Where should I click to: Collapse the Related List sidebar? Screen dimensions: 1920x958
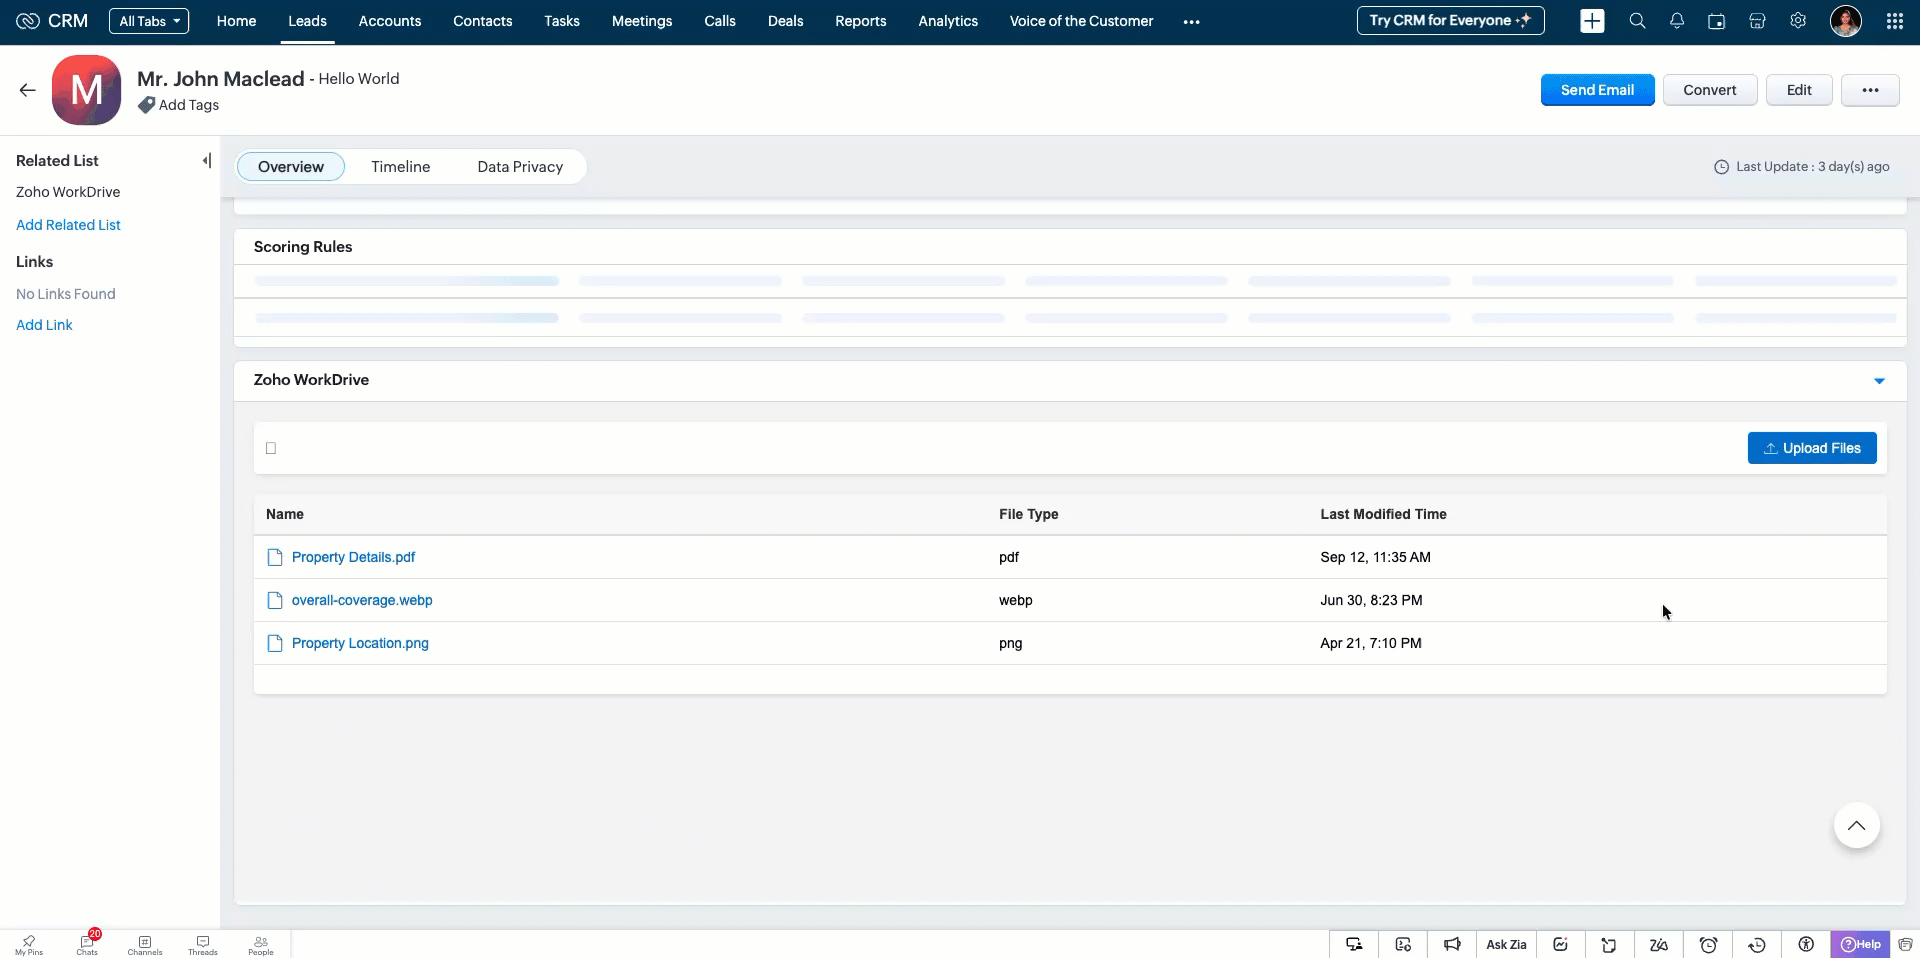click(206, 161)
